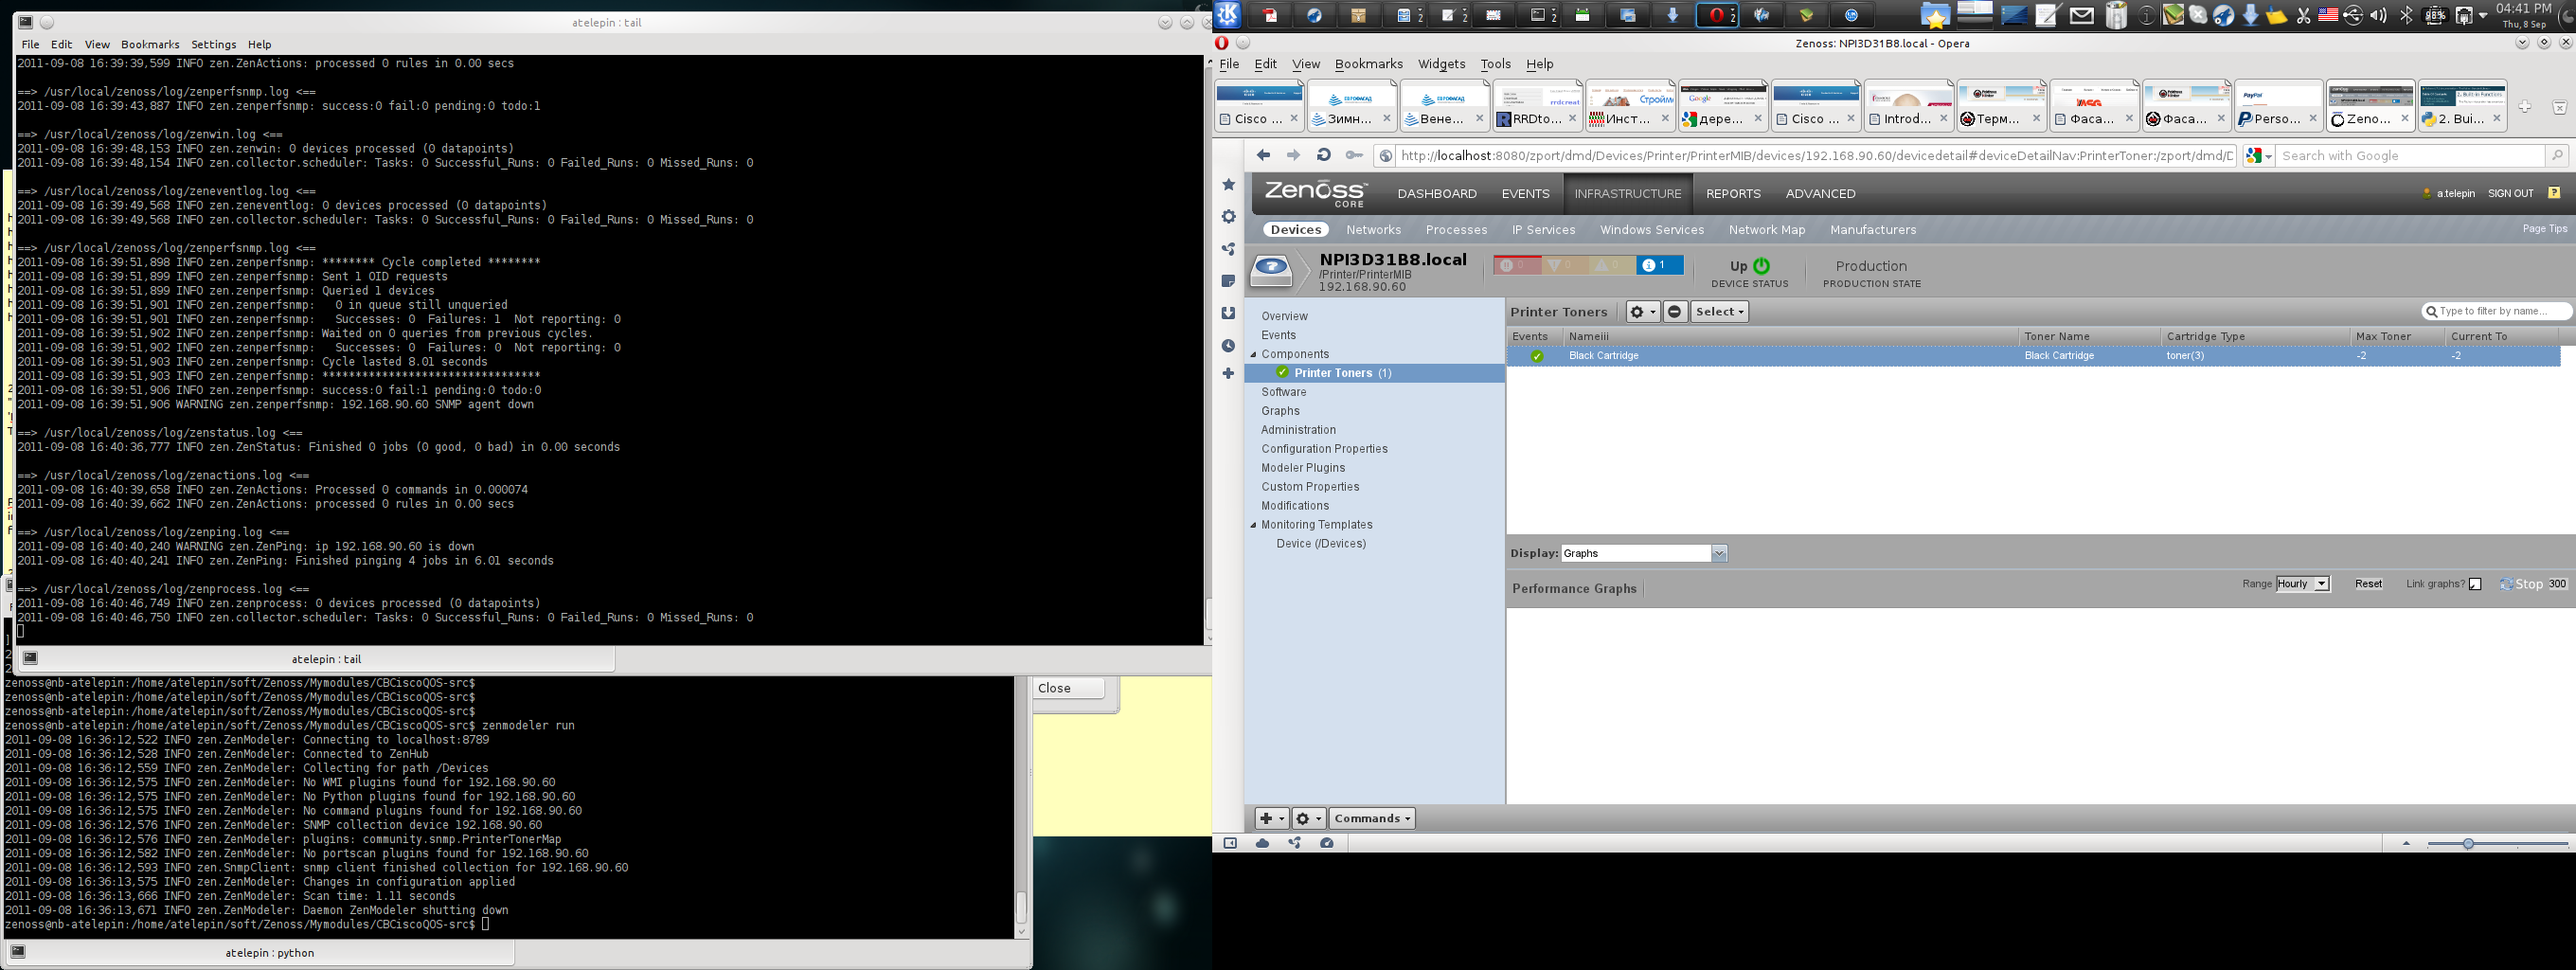Click the SIGN OUT link
The image size is (2576, 970).
(2510, 194)
